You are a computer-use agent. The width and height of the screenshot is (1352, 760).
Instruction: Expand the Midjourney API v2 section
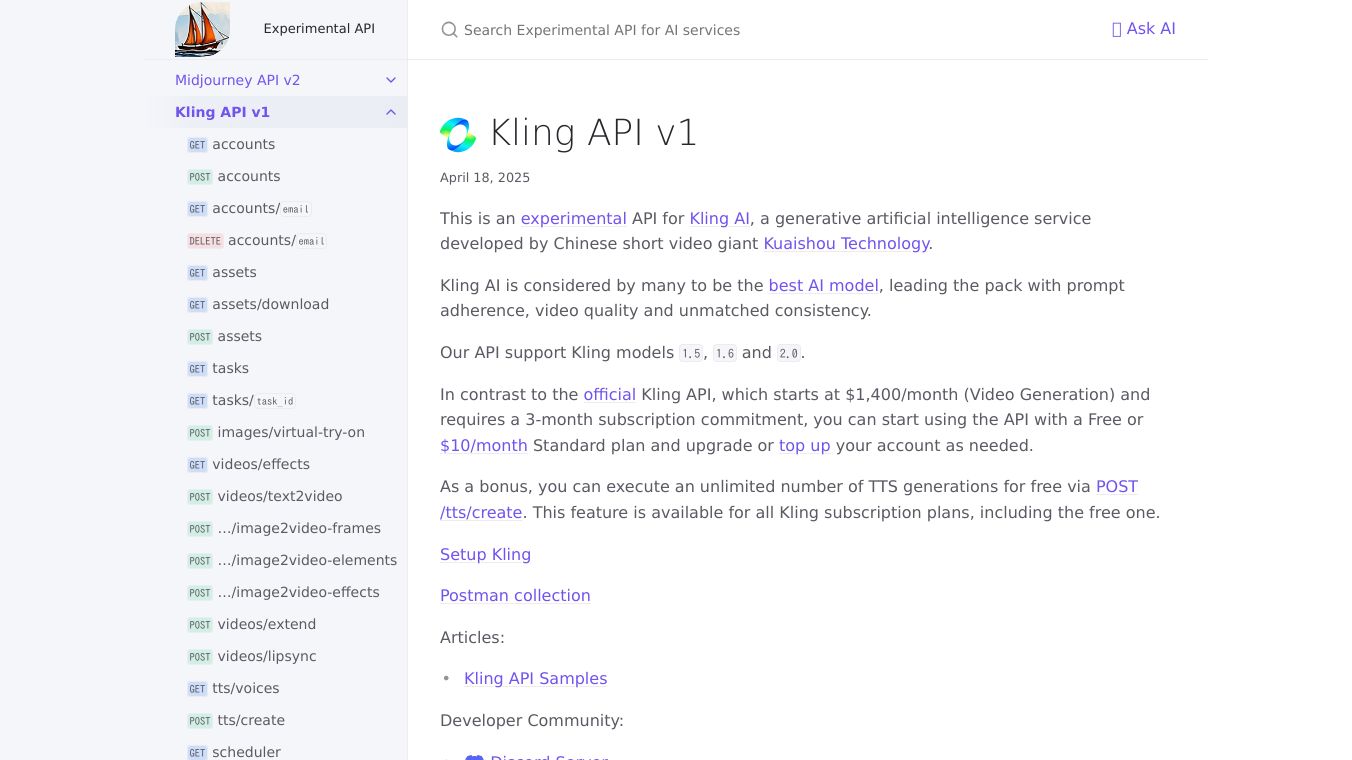(391, 80)
